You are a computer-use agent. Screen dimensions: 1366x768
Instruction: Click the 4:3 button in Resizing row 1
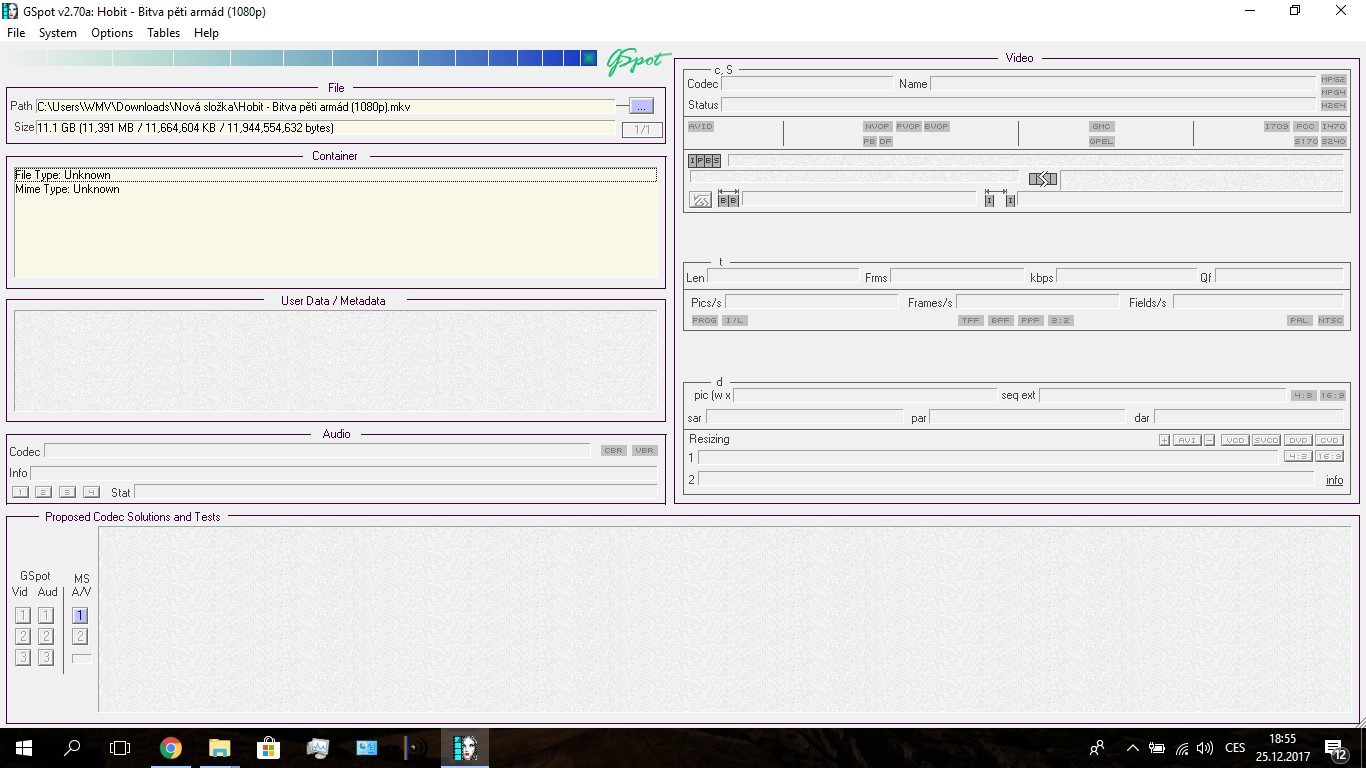point(1298,456)
